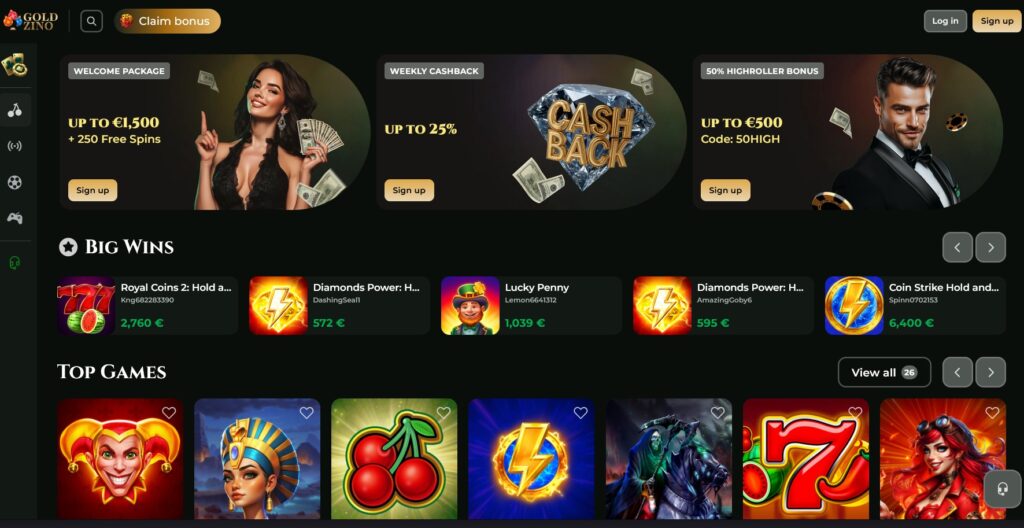Image resolution: width=1024 pixels, height=528 pixels.
Task: Favorite the joker game with heart
Action: pyautogui.click(x=169, y=412)
